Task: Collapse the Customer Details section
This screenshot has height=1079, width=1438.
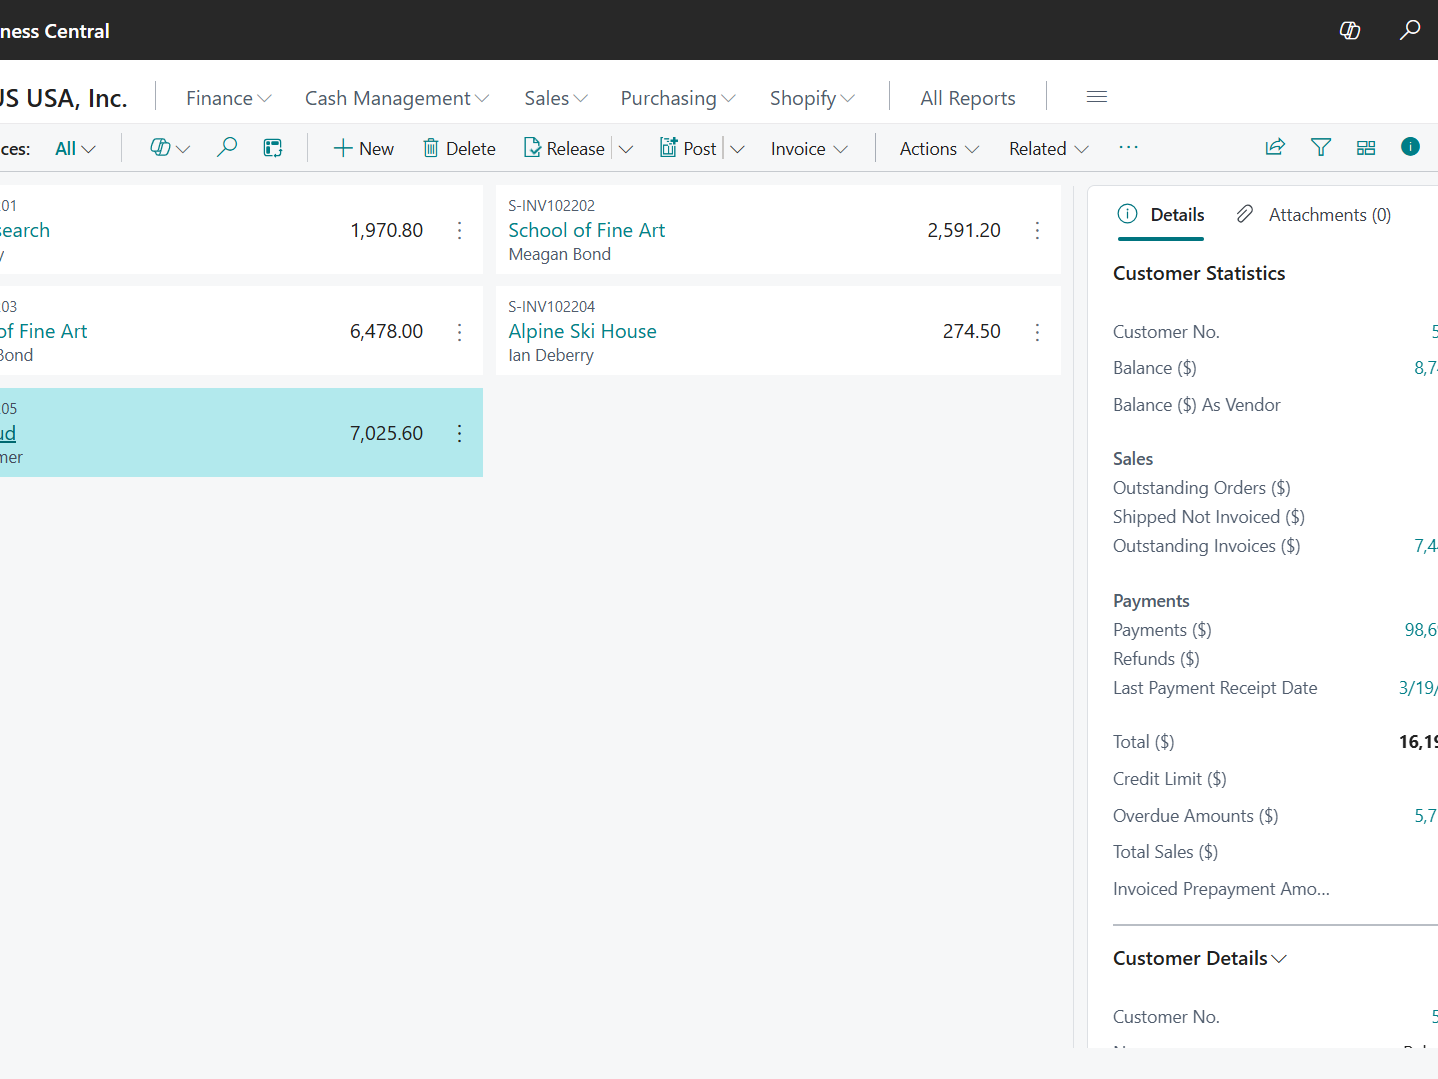Action: pos(1279,958)
